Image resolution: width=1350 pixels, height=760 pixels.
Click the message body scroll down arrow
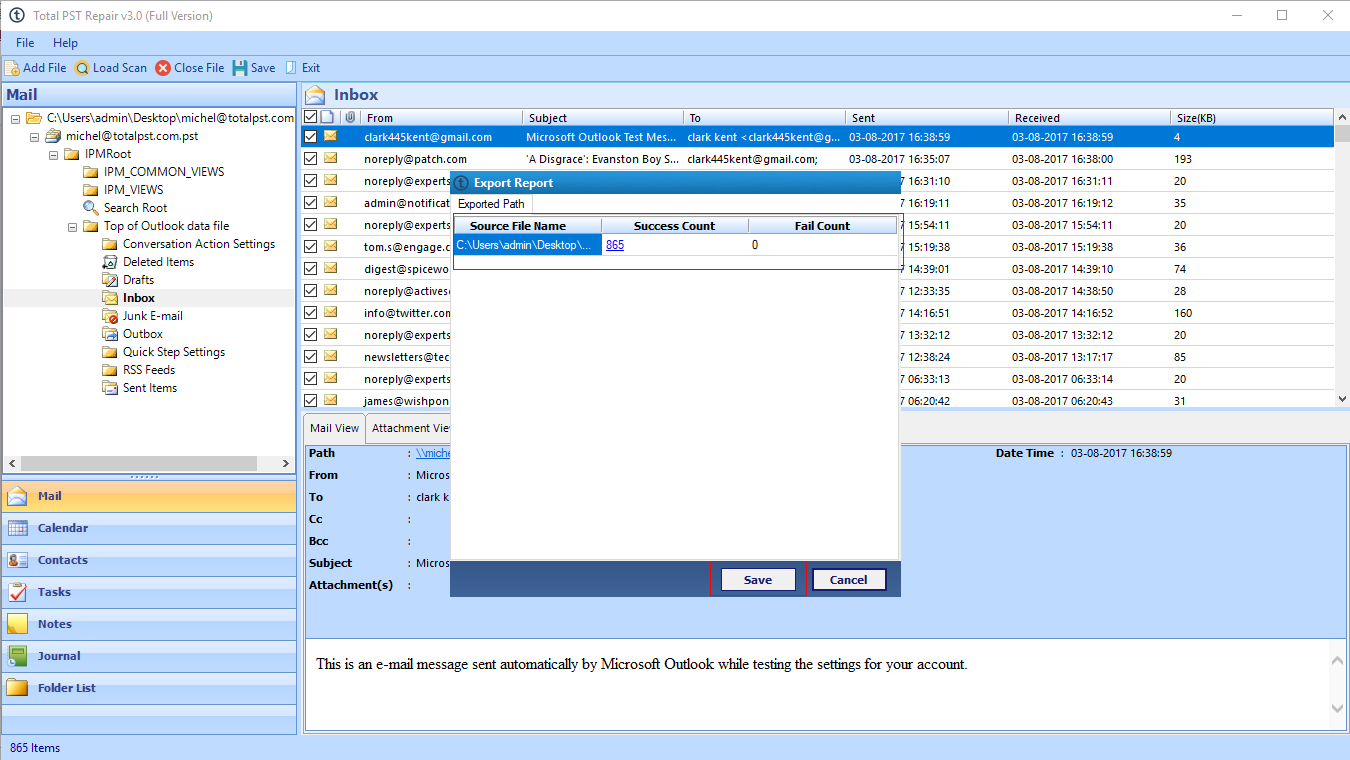click(x=1339, y=708)
